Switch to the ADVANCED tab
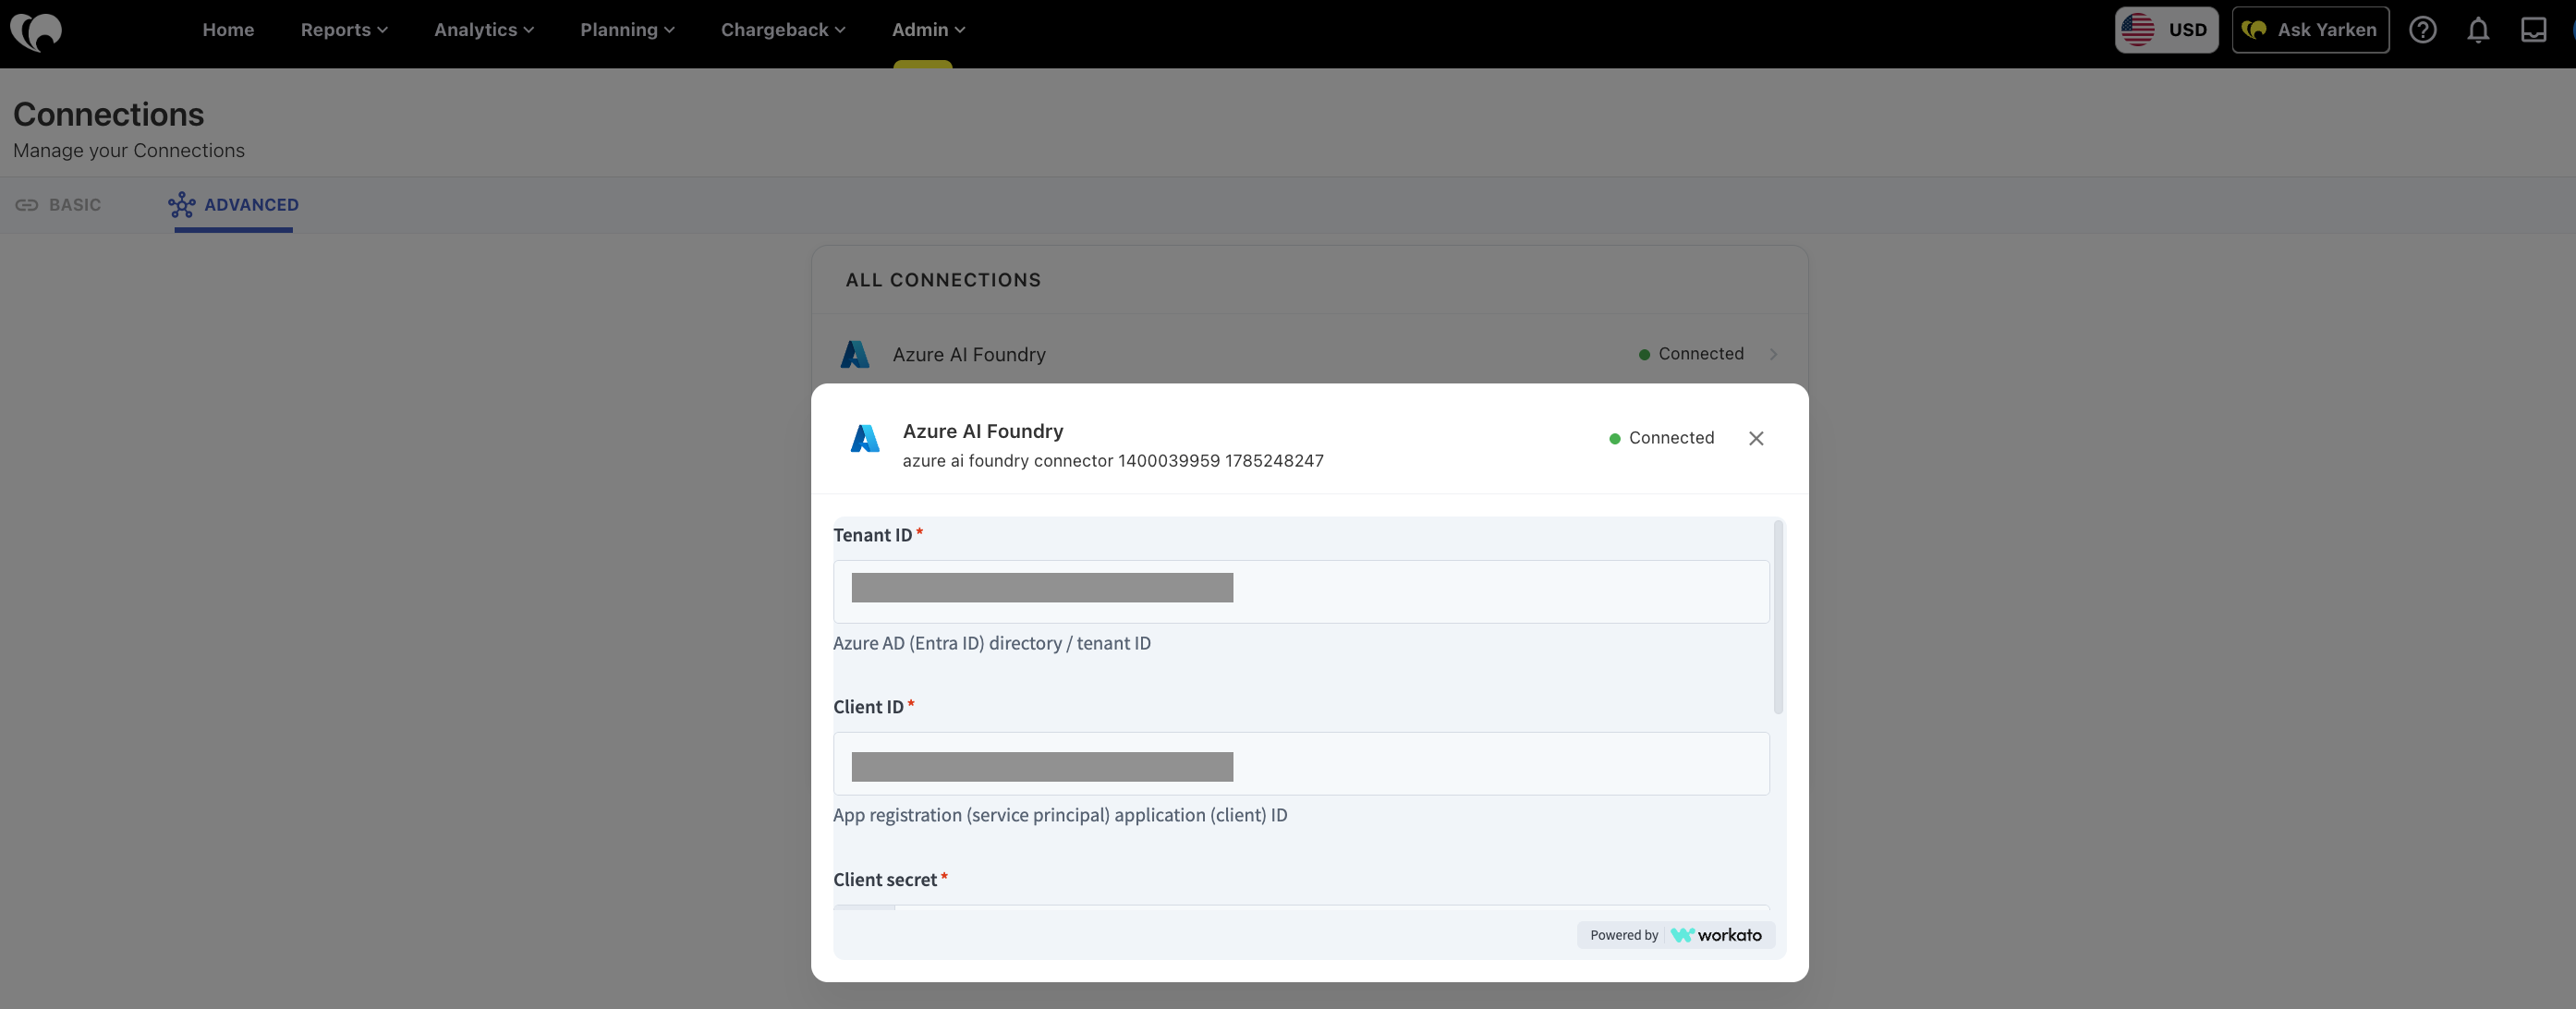 234,205
